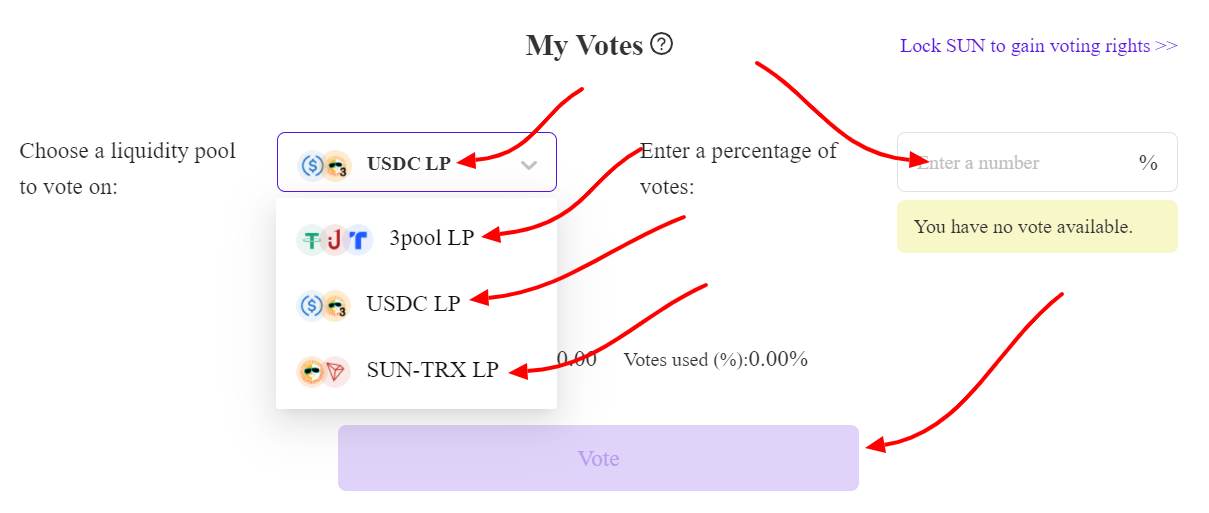The width and height of the screenshot is (1209, 513).
Task: Choose 3pool LP from the list
Action: pos(416,240)
